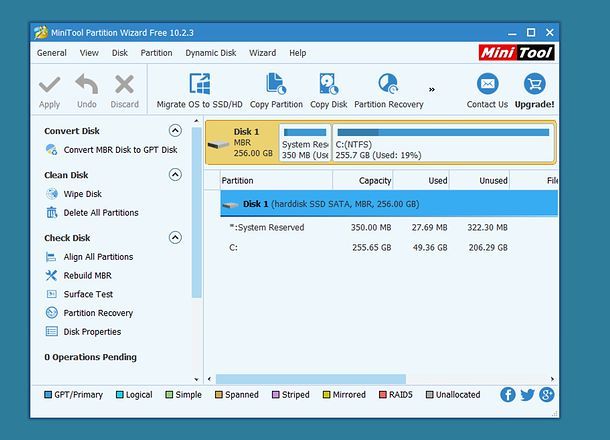Click the sidebar scroll-down arrow
The height and width of the screenshot is (440, 610).
196,379
